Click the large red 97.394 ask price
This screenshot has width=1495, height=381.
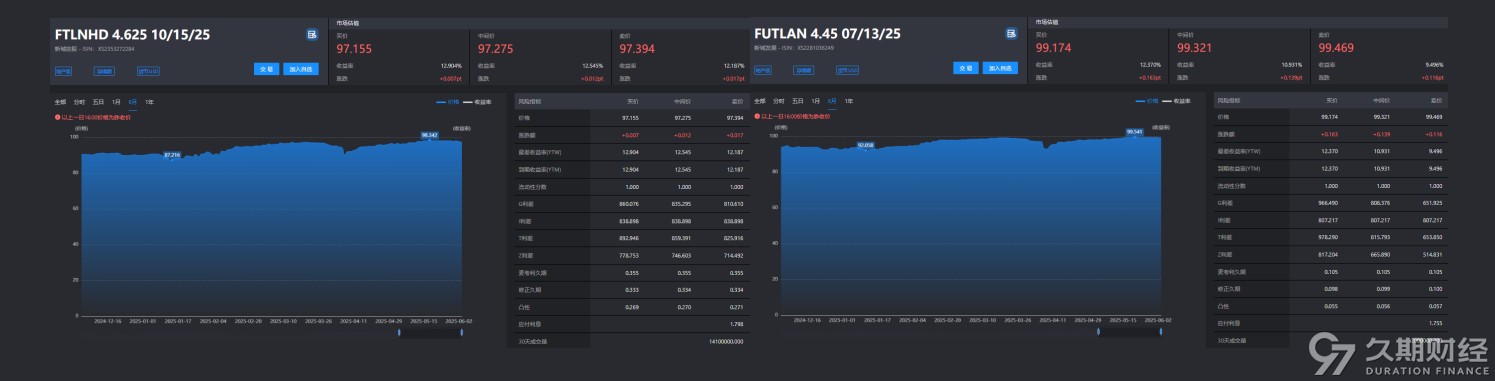point(637,48)
